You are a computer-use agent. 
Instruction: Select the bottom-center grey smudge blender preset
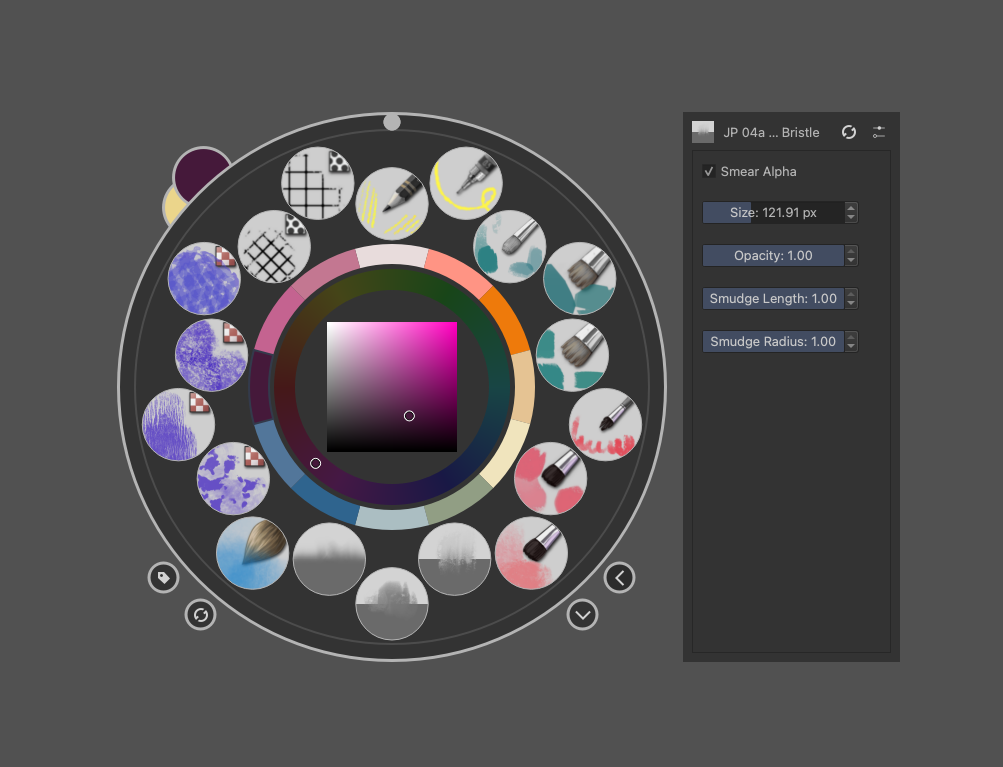click(391, 603)
